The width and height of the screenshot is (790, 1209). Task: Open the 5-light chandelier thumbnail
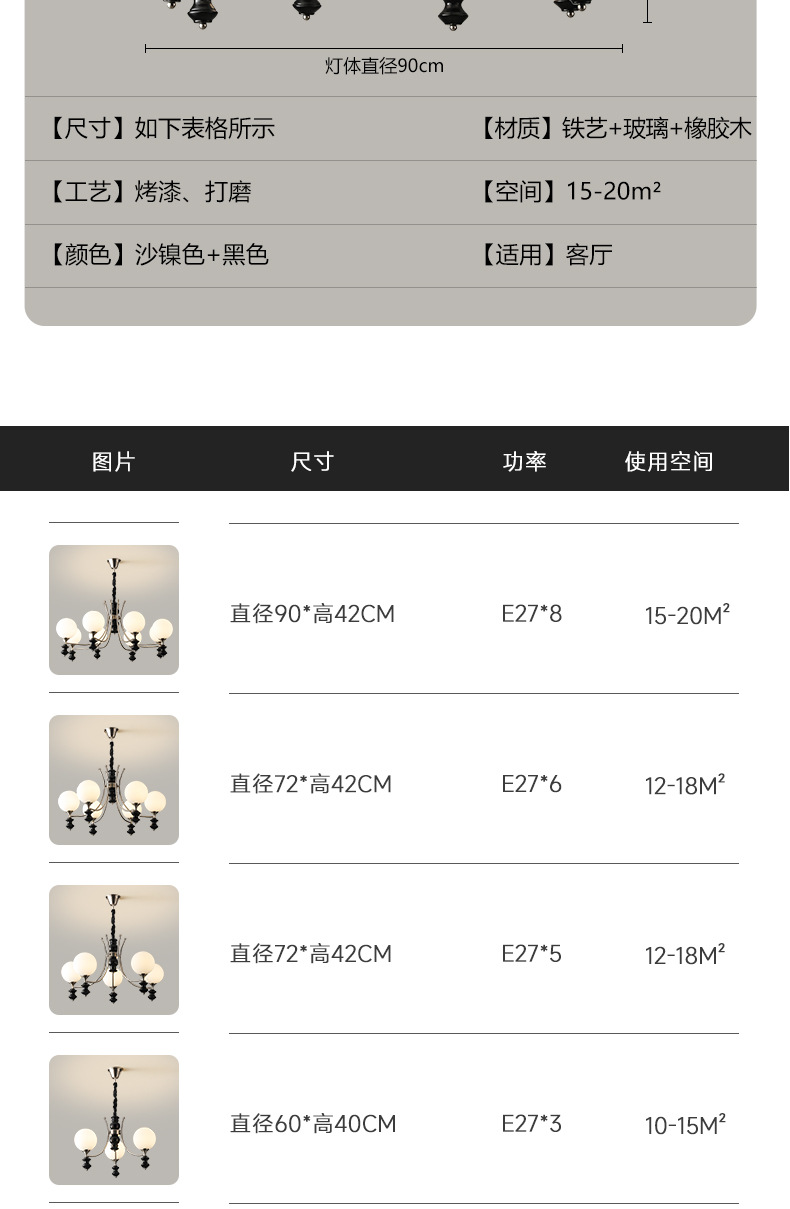pyautogui.click(x=114, y=950)
